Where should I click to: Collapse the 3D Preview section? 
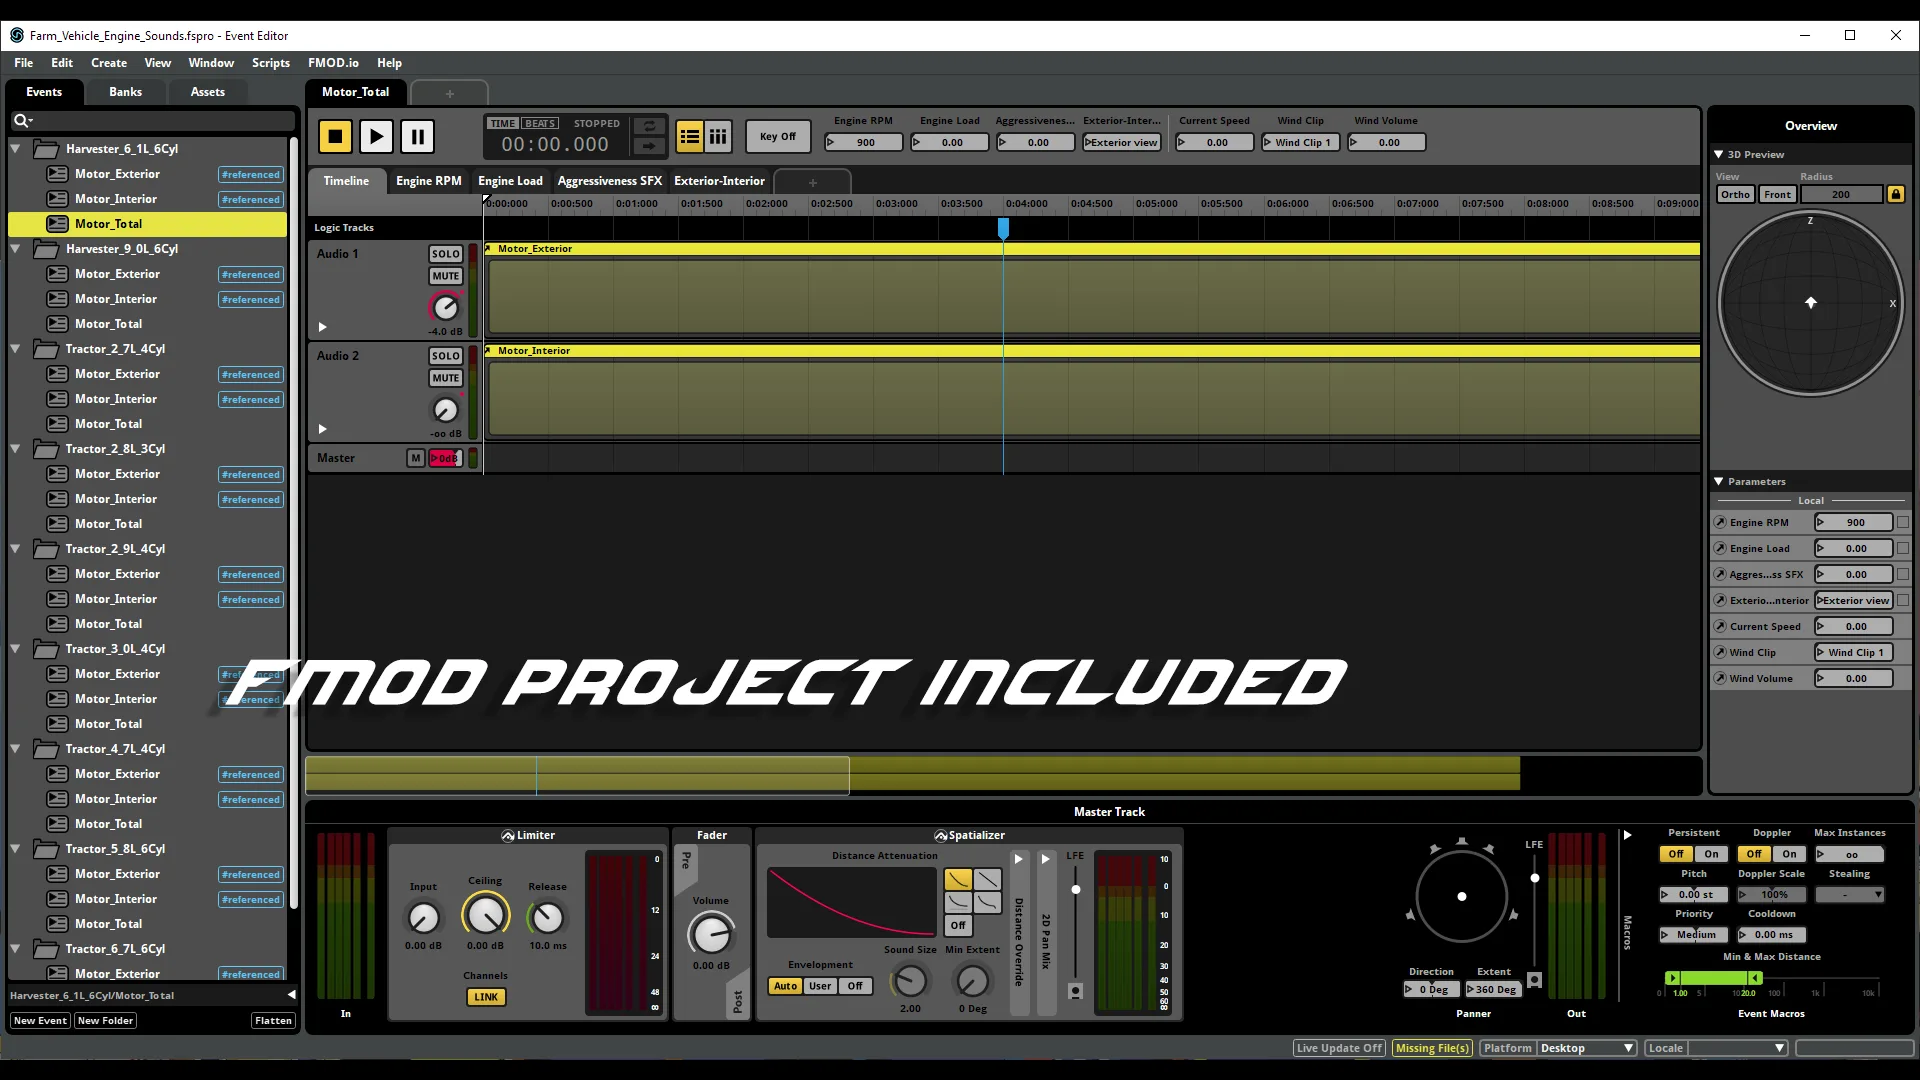[1718, 155]
